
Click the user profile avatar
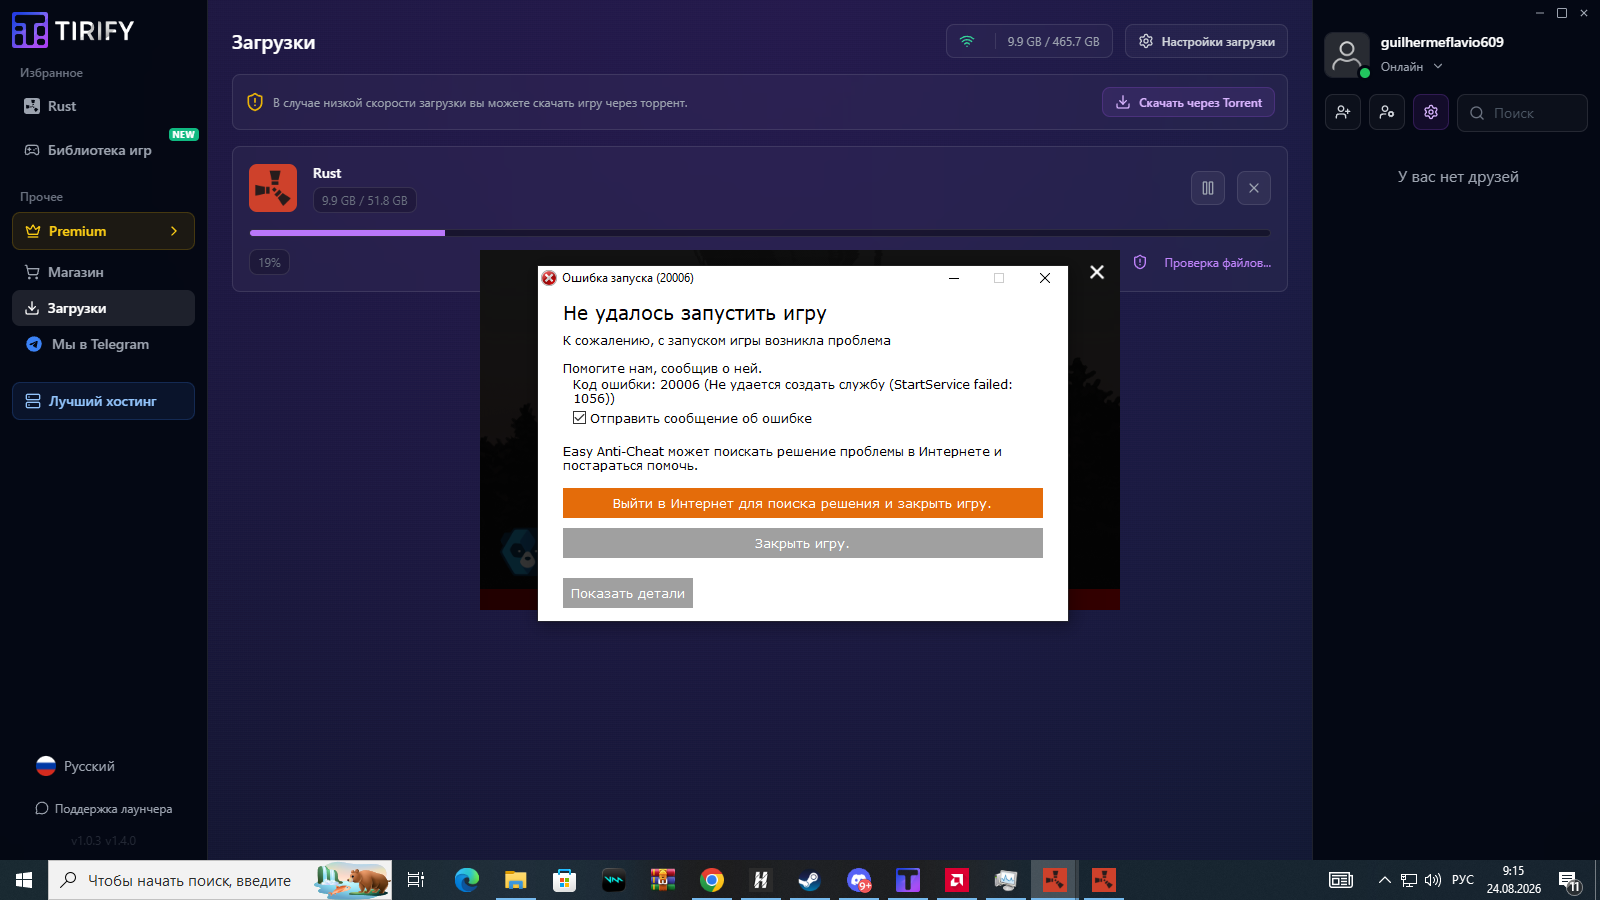point(1347,55)
